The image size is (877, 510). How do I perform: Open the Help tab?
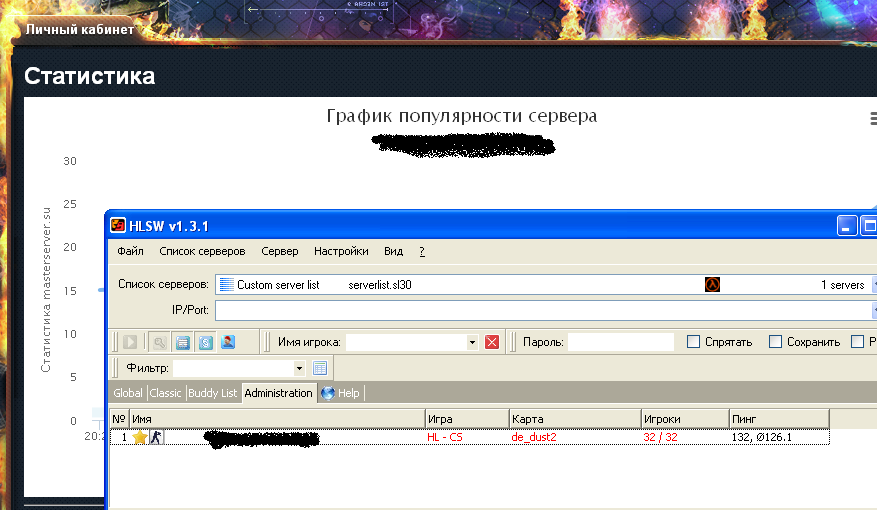[342, 393]
